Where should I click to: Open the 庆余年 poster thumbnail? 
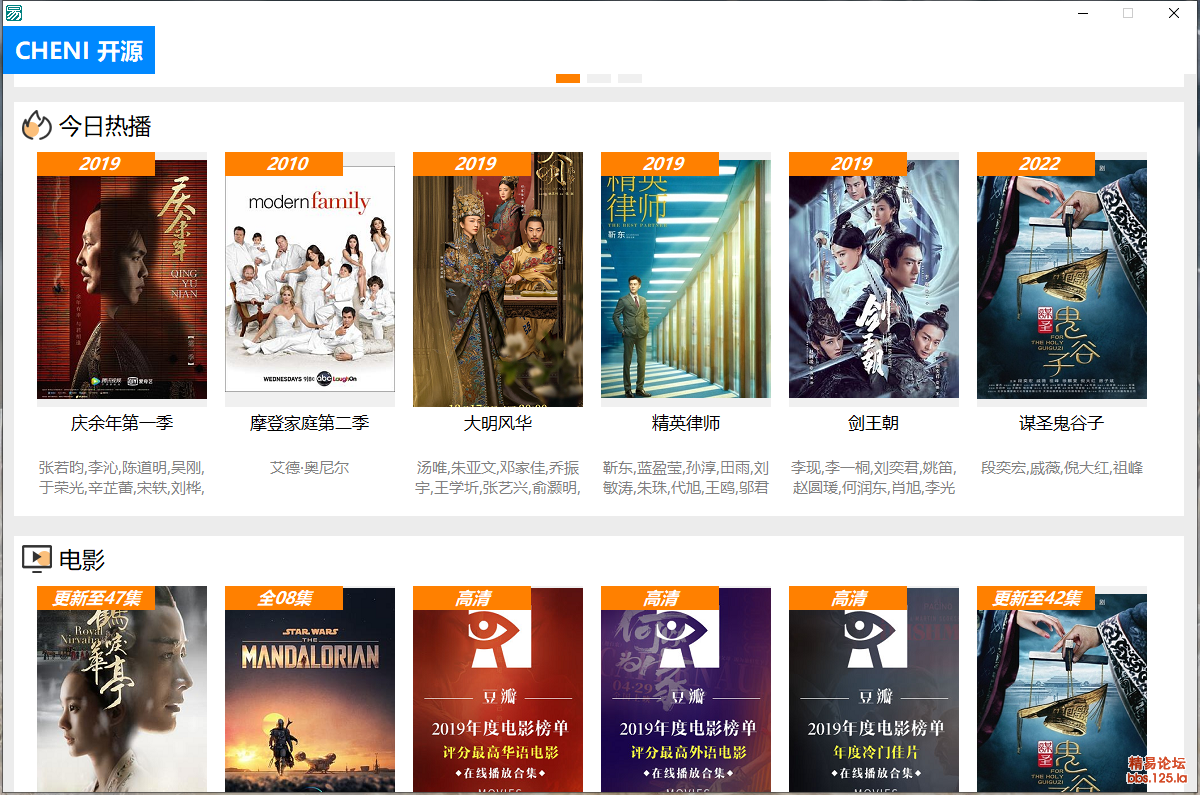click(x=122, y=279)
